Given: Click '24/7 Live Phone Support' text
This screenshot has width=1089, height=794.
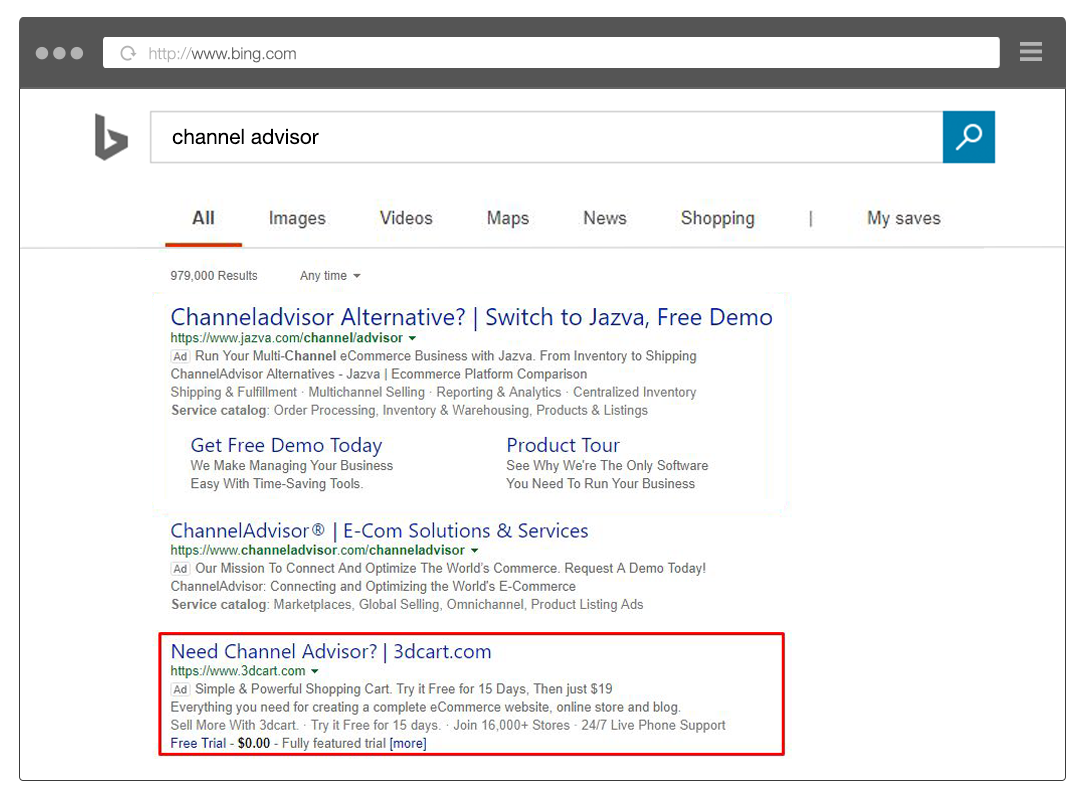Looking at the screenshot, I should click(x=654, y=726).
